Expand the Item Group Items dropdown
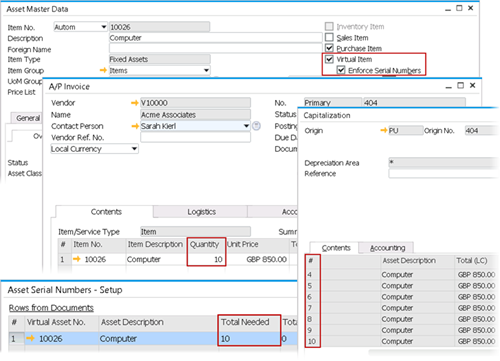 pyautogui.click(x=206, y=70)
